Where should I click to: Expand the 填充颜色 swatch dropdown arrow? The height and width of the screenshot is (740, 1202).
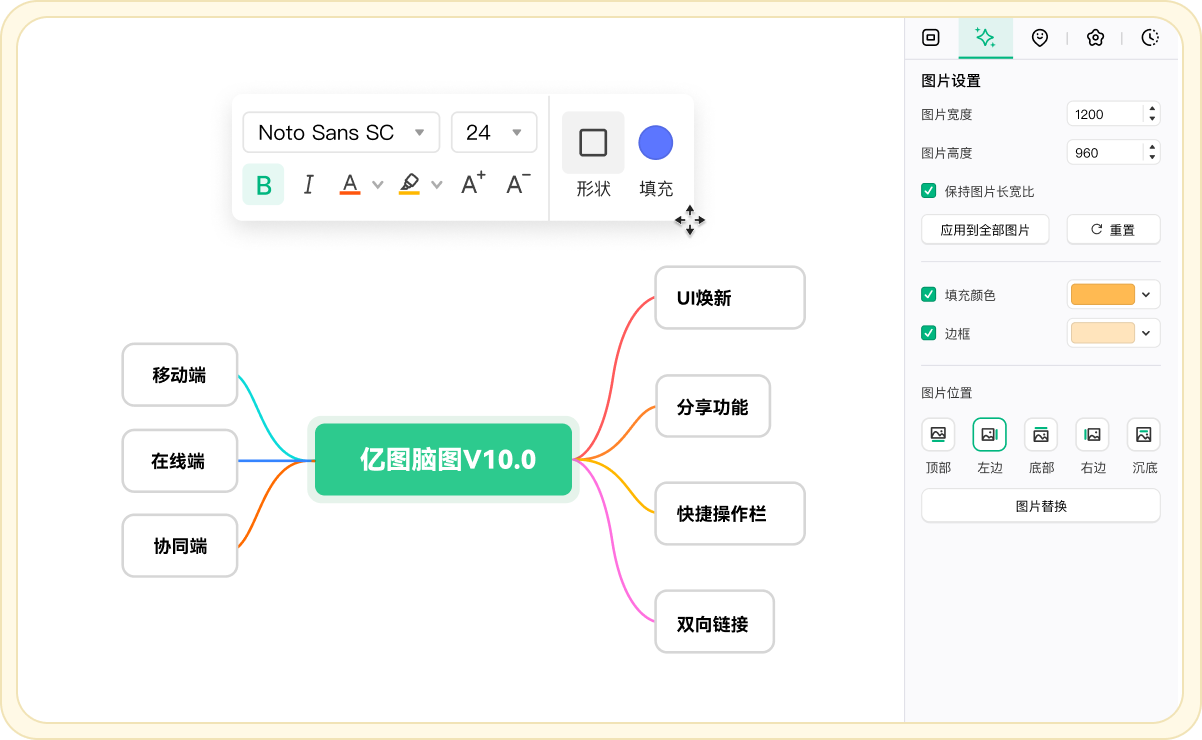pos(1147,295)
